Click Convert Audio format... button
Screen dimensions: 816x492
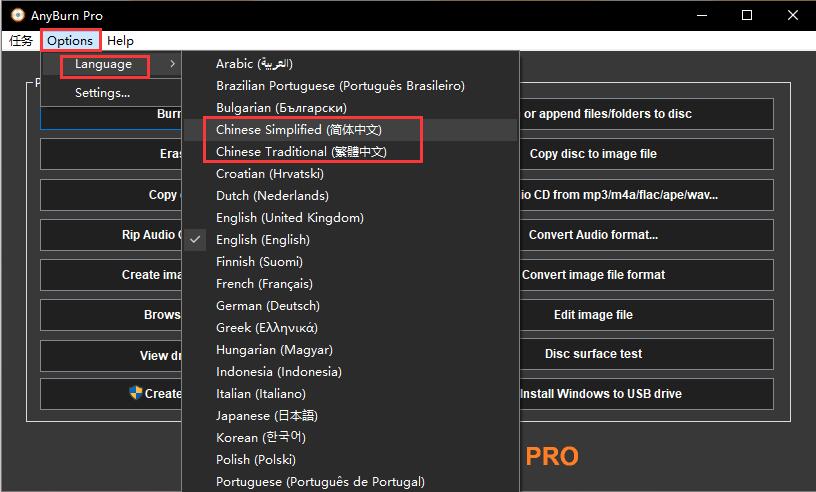[x=646, y=235]
